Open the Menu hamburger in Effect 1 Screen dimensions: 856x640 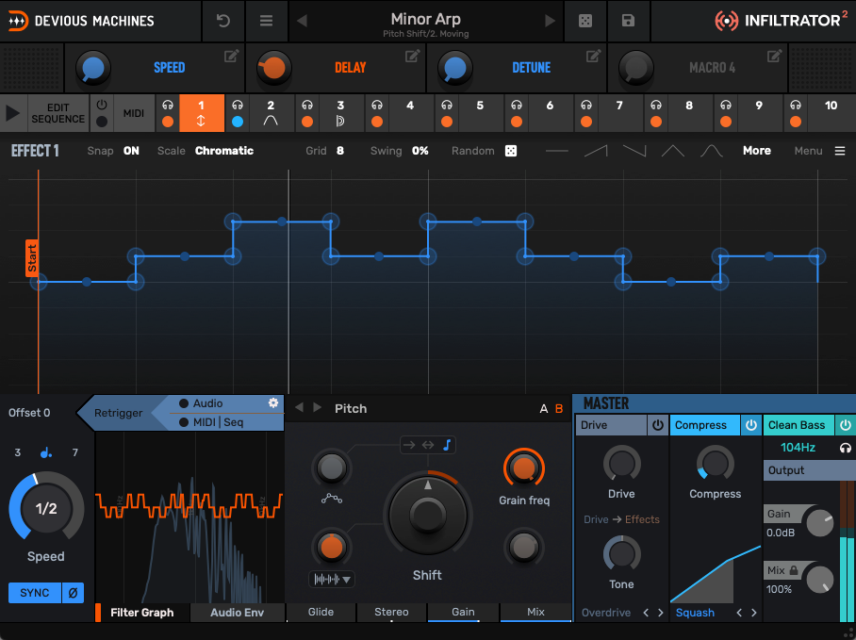840,151
